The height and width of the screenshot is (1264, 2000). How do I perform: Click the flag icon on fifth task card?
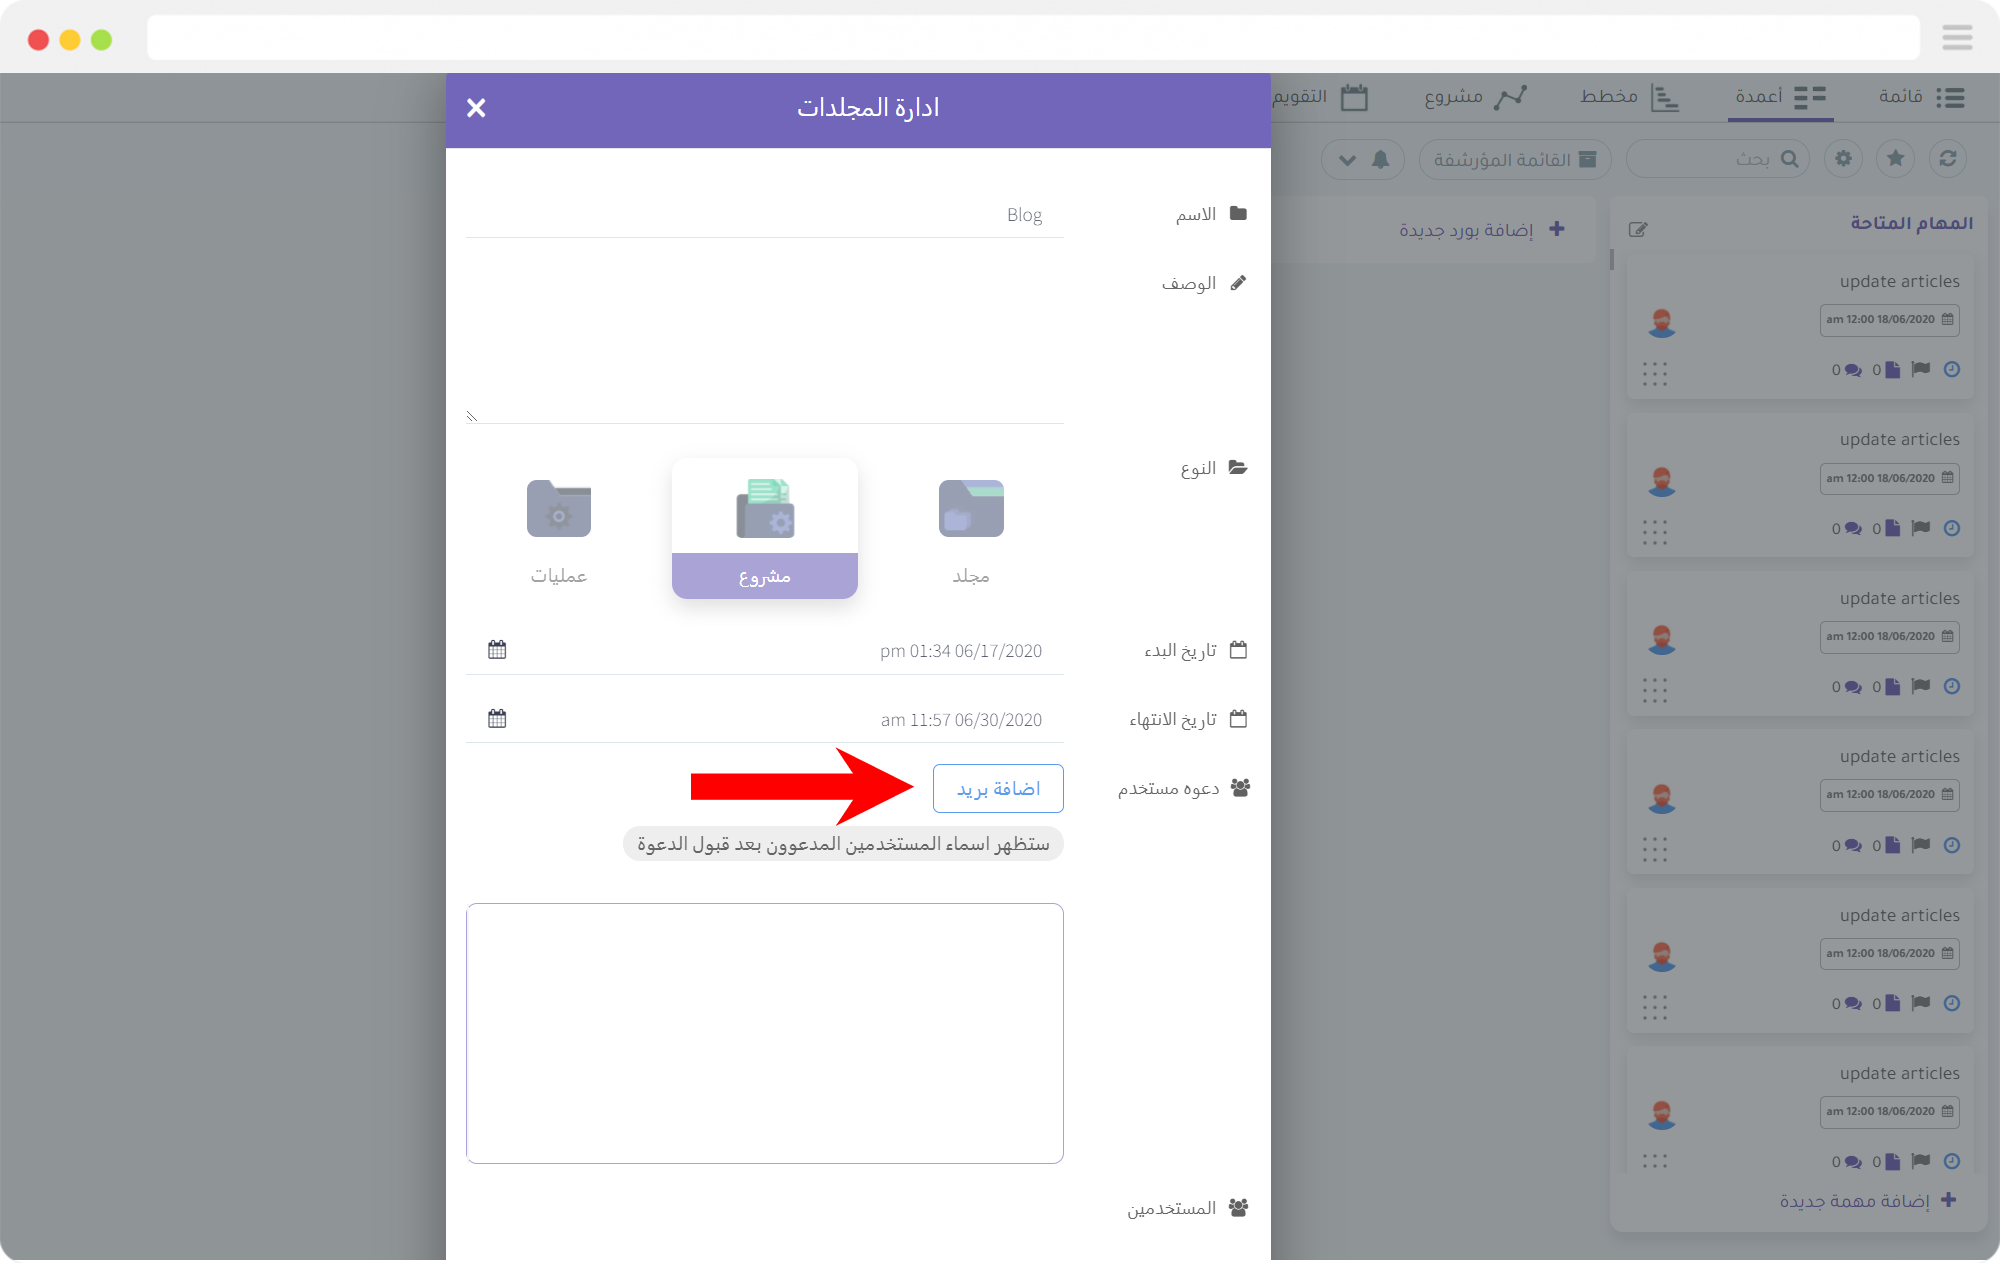tap(1920, 1003)
